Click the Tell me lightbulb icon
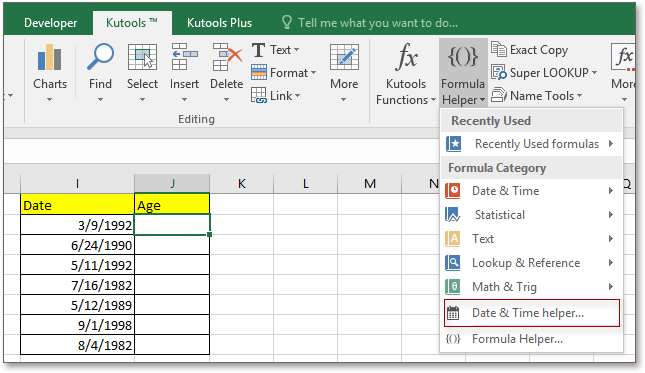The width and height of the screenshot is (645, 373). (x=287, y=23)
